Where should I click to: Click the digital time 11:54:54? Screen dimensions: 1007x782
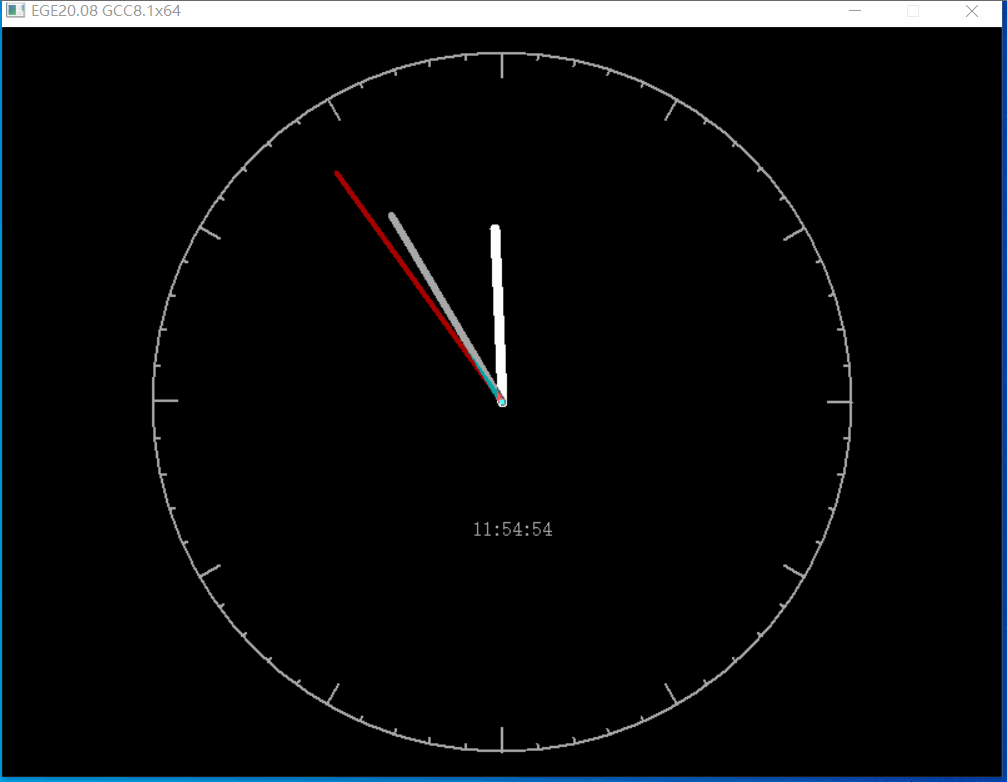pyautogui.click(x=512, y=530)
